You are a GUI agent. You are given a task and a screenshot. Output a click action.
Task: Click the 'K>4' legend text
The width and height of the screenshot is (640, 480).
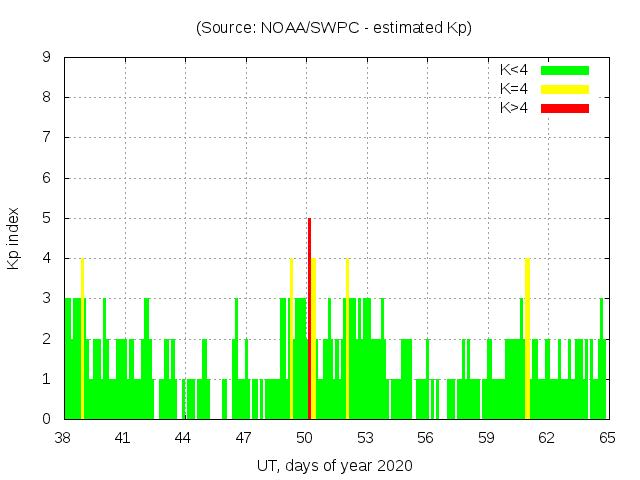click(x=514, y=108)
